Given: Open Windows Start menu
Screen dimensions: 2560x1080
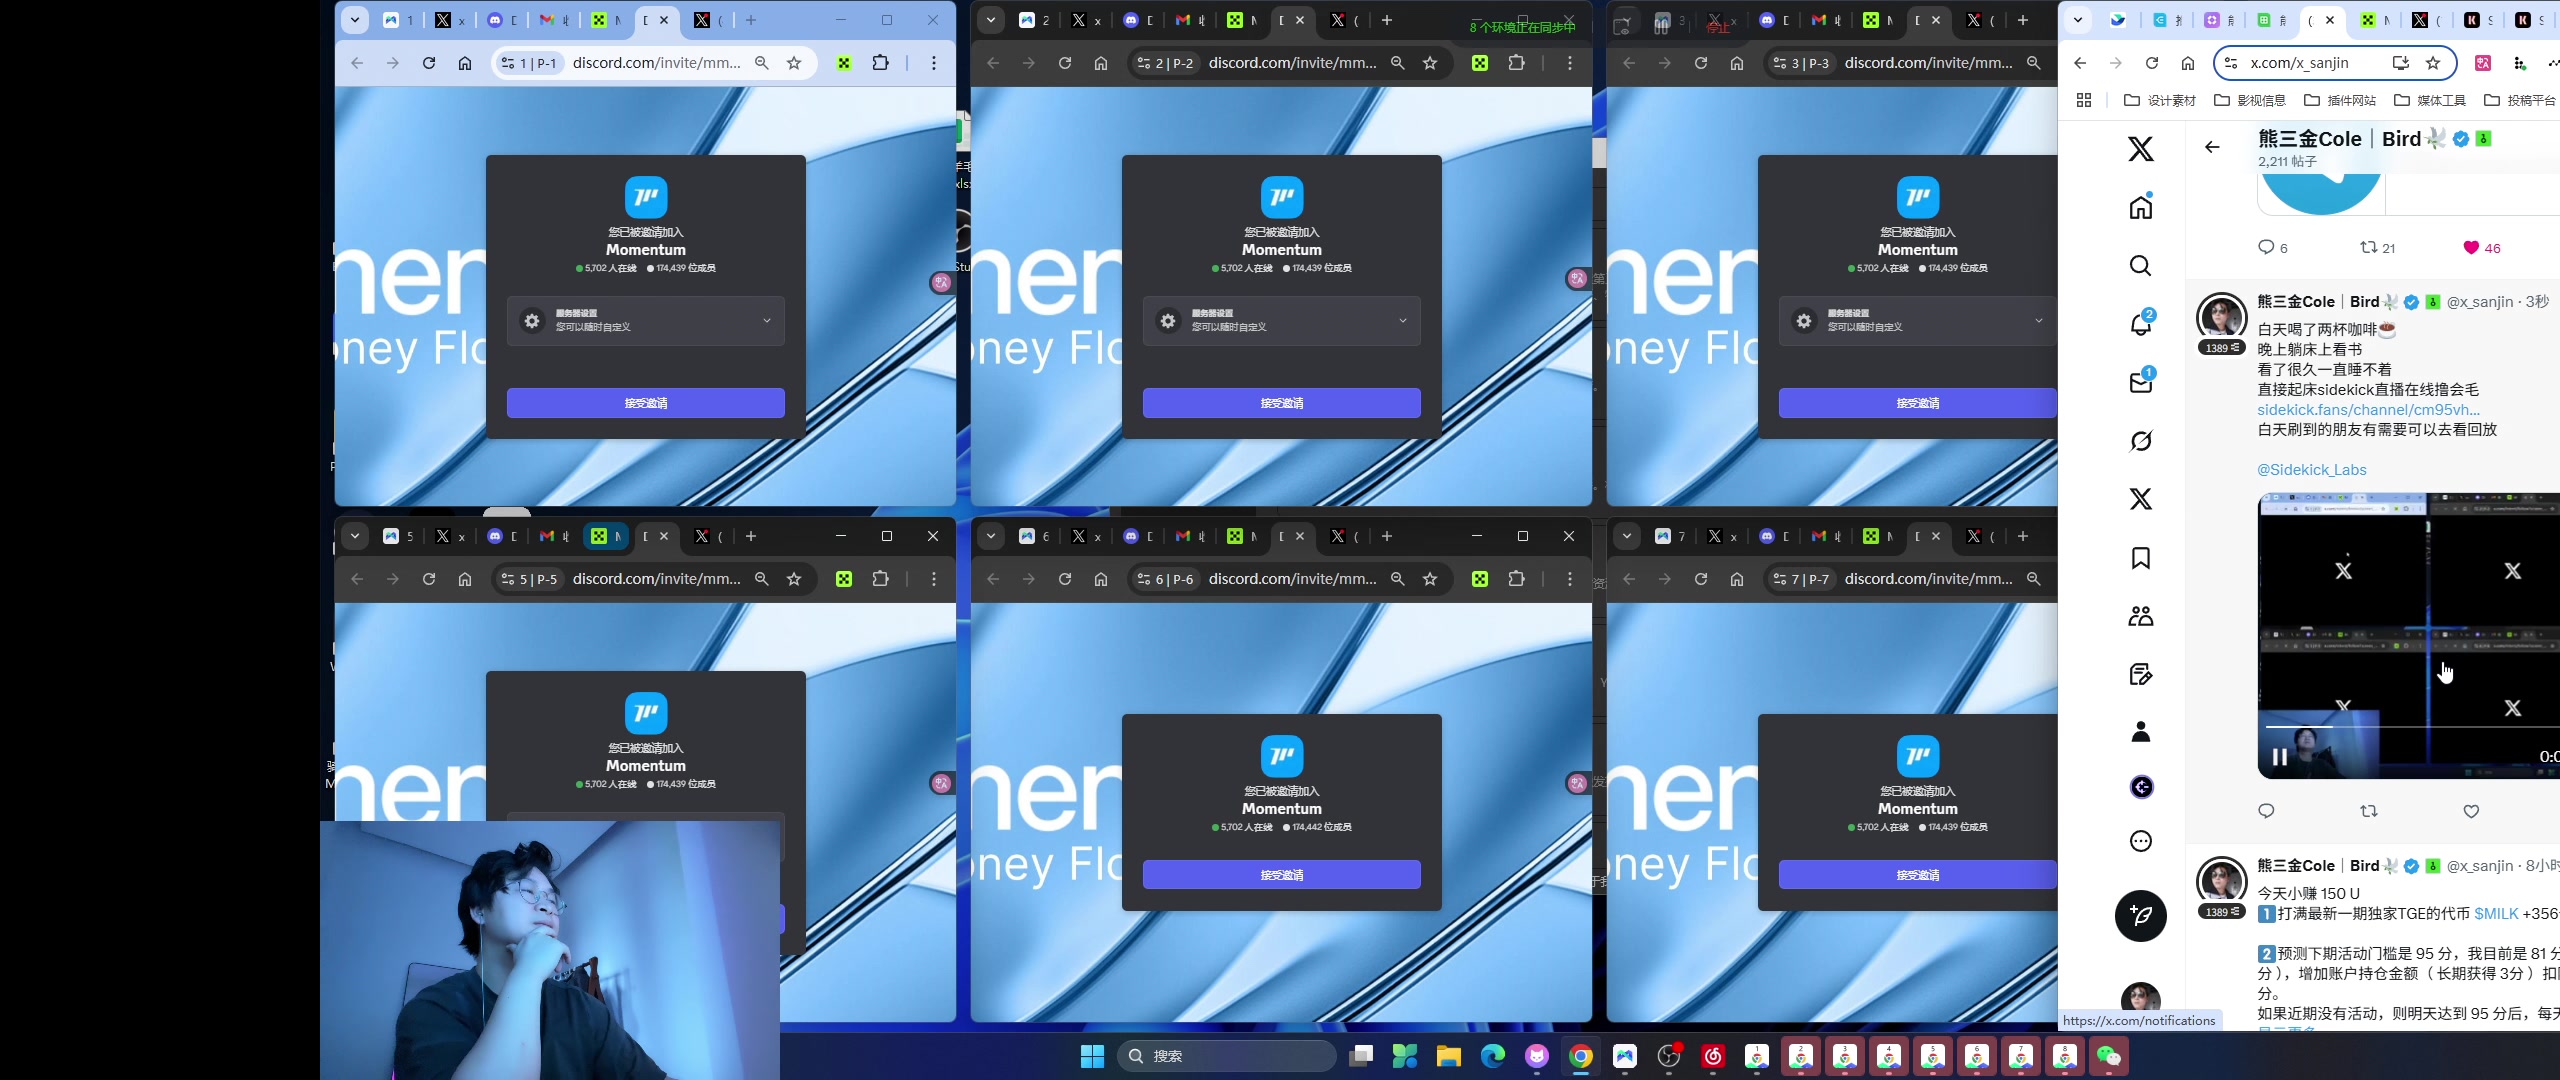Looking at the screenshot, I should [x=1092, y=1056].
